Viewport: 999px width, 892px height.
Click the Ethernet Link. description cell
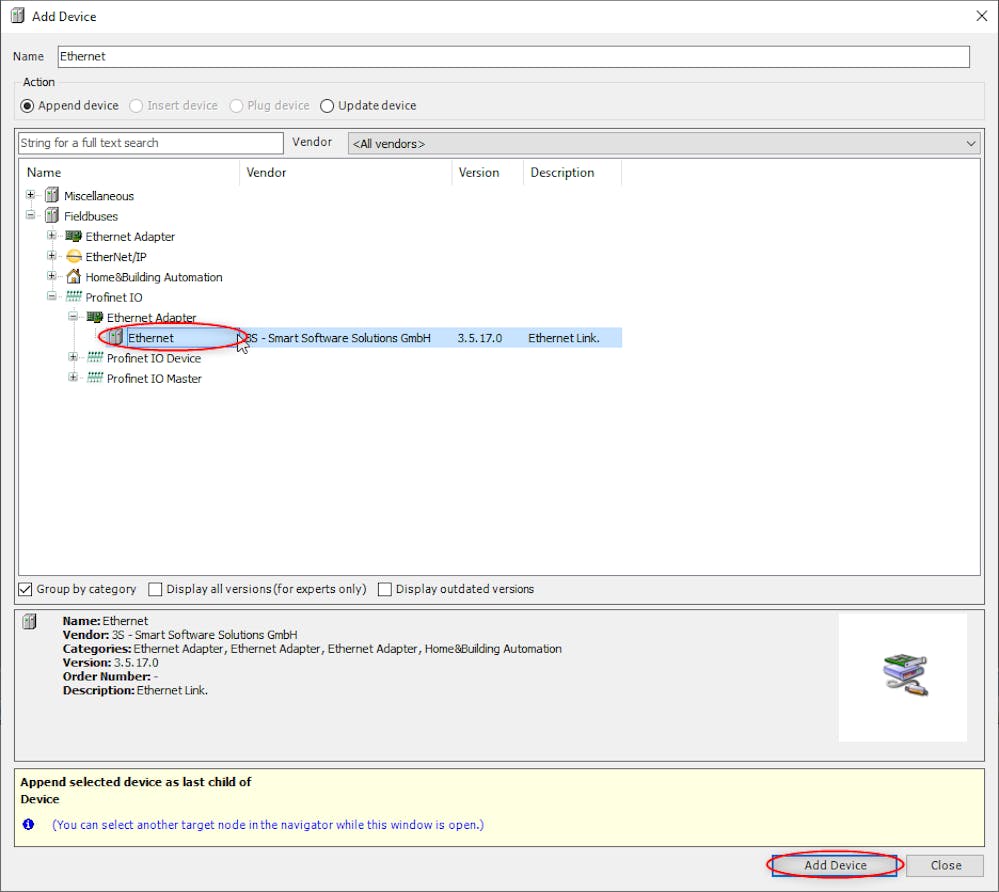point(564,338)
